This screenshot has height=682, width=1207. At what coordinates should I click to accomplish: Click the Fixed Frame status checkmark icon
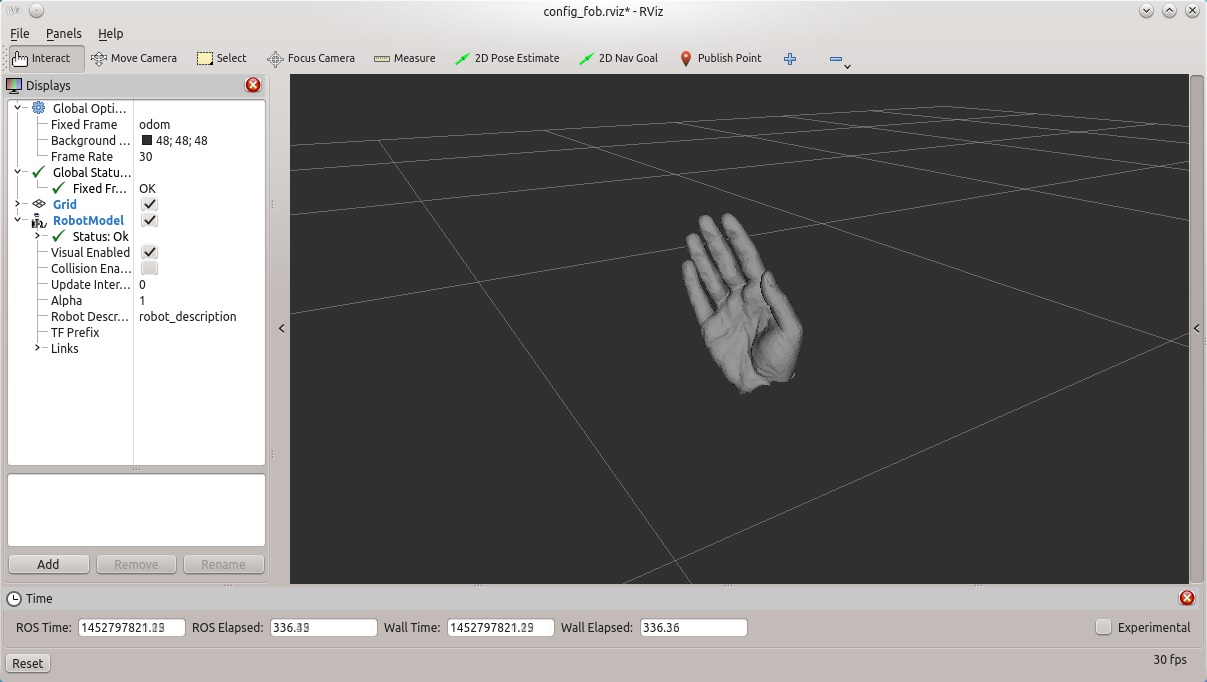click(59, 188)
